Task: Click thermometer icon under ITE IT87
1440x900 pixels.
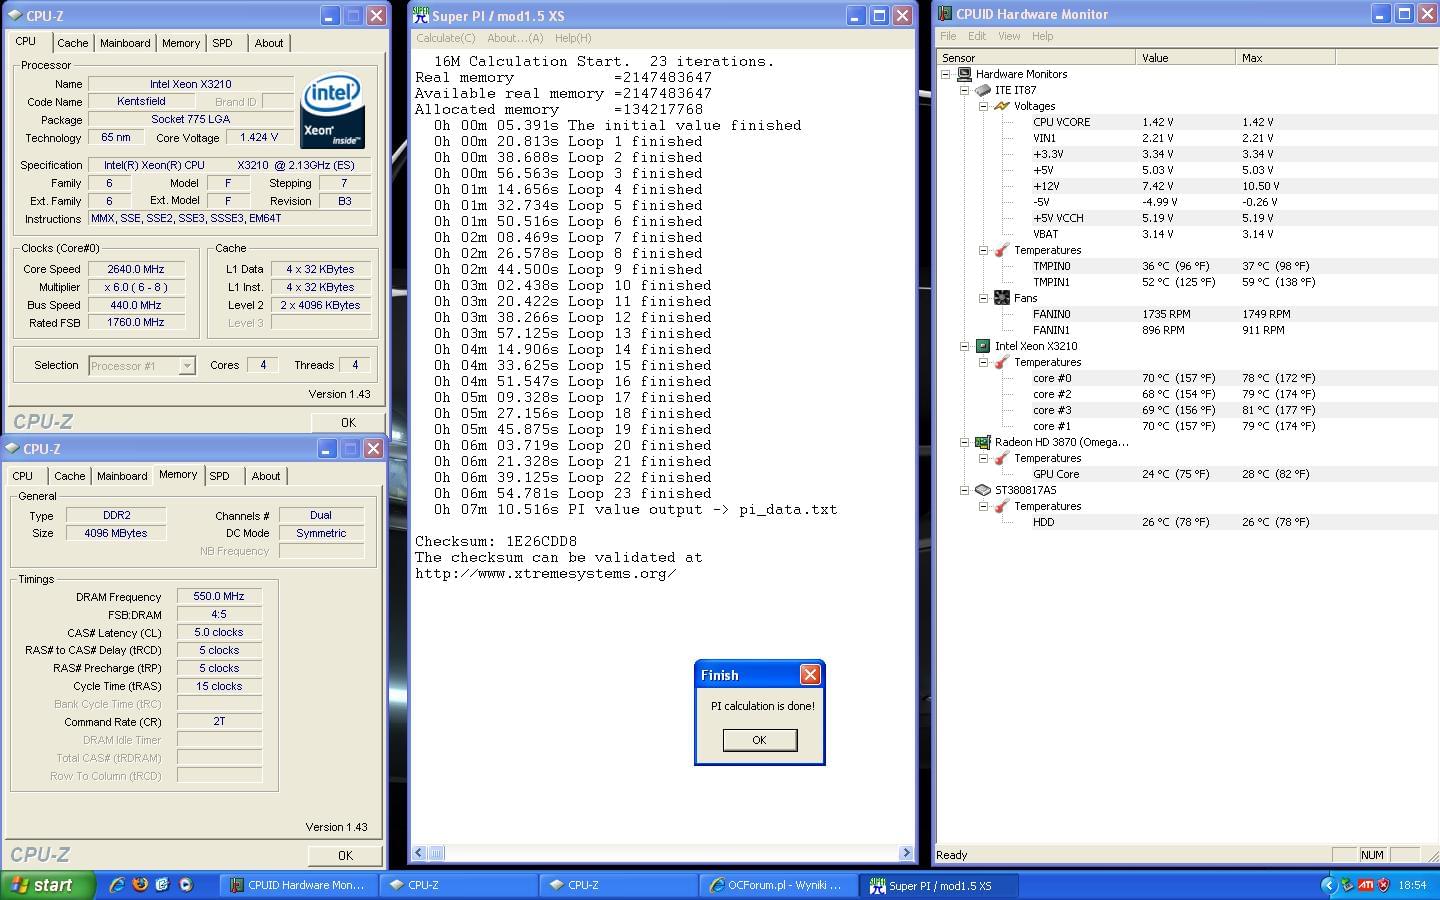Action: (1002, 250)
